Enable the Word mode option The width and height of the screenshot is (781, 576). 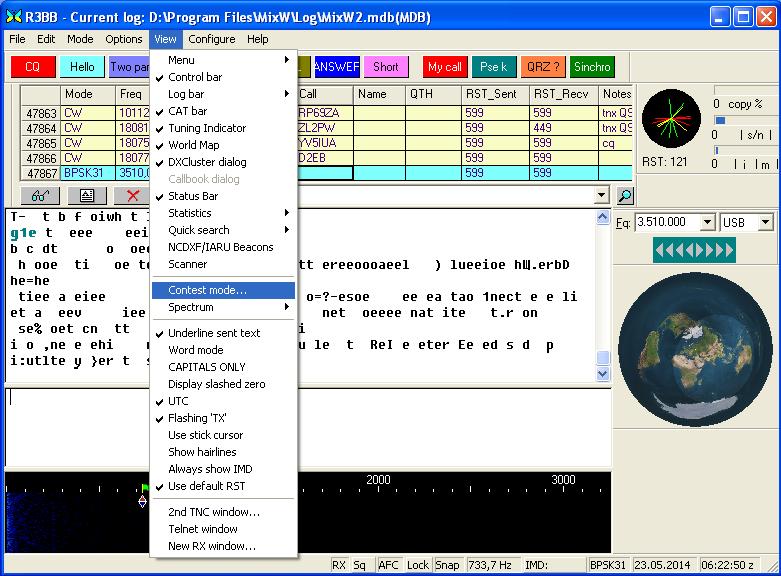point(195,350)
